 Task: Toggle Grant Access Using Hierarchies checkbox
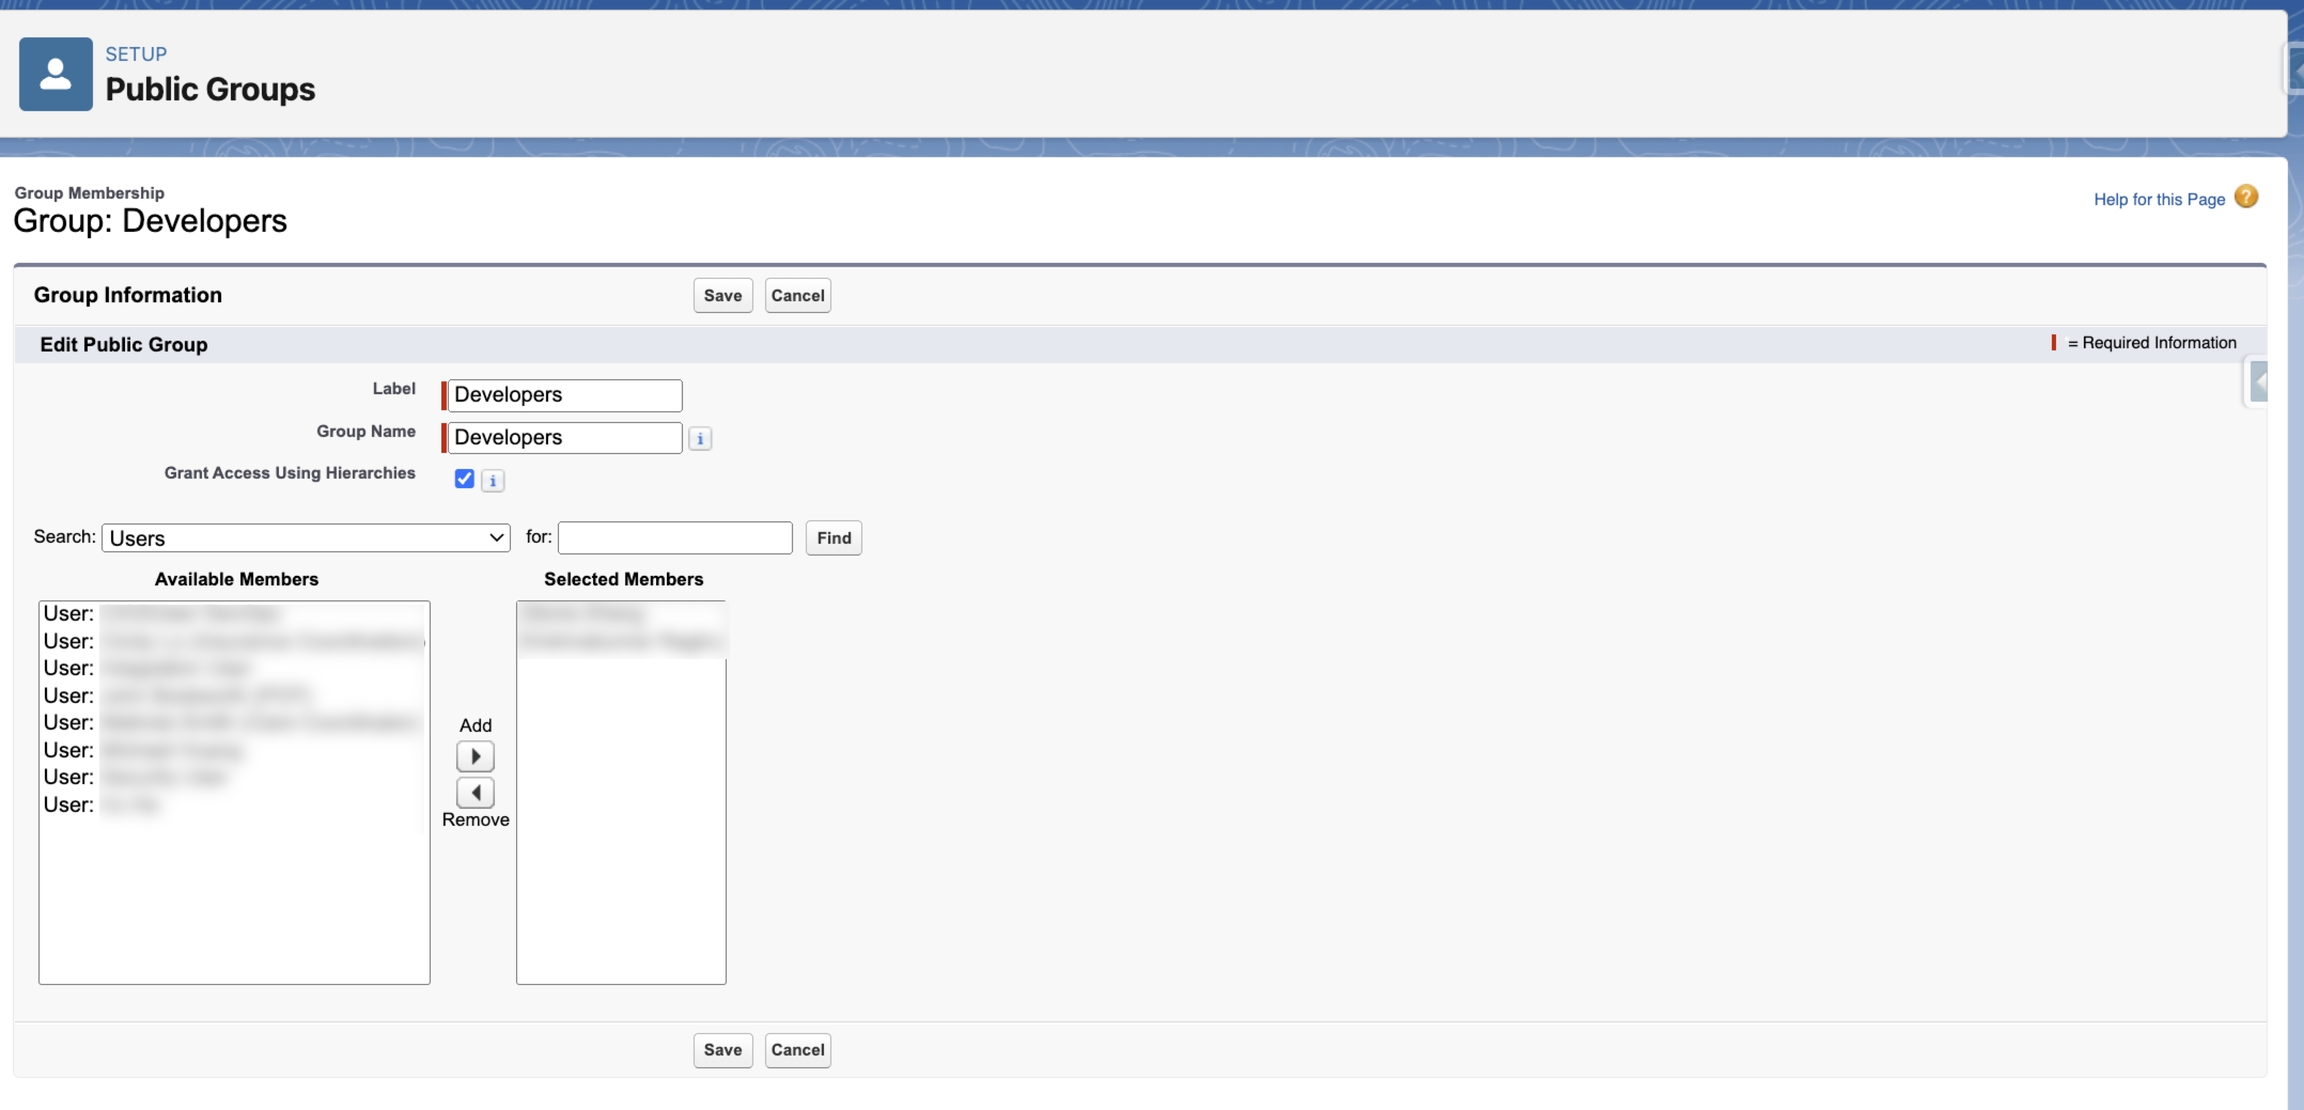tap(464, 479)
